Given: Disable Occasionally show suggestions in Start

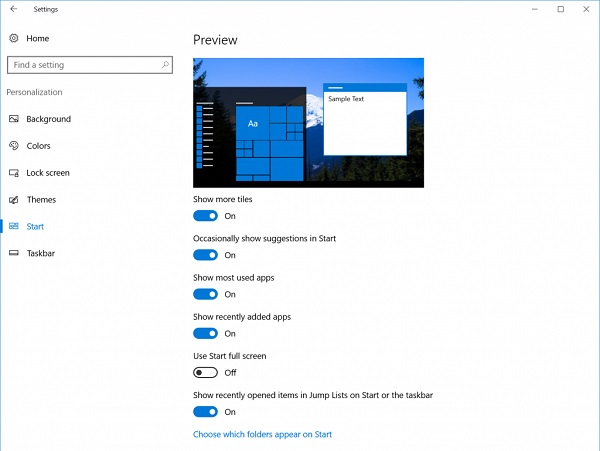Looking at the screenshot, I should point(205,255).
